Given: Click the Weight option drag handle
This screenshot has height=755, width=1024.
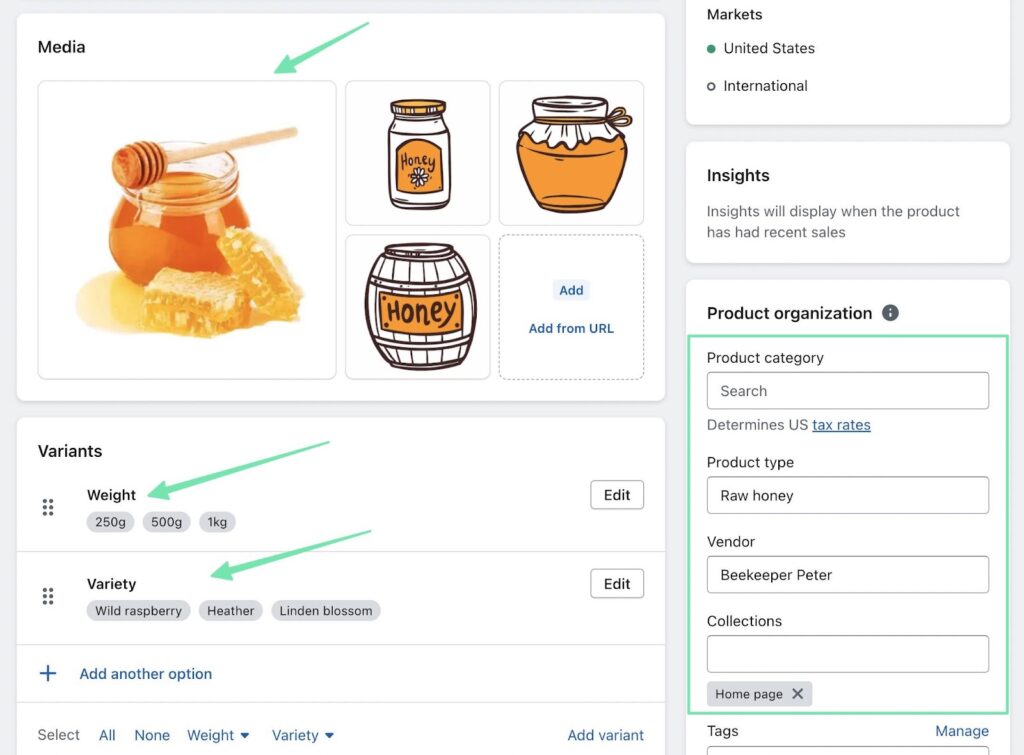Looking at the screenshot, I should (x=47, y=507).
